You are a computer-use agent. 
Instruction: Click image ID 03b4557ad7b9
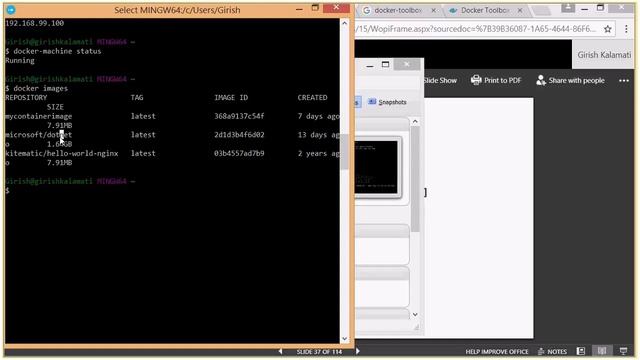(239, 153)
